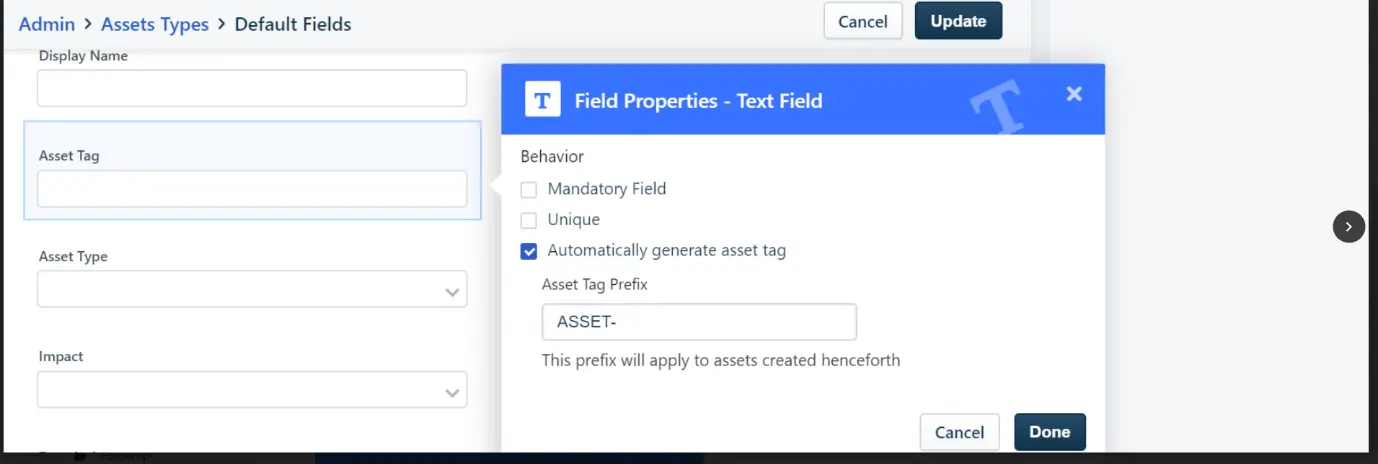Click the top Cancel button beside Update
The height and width of the screenshot is (464, 1378).
(863, 21)
